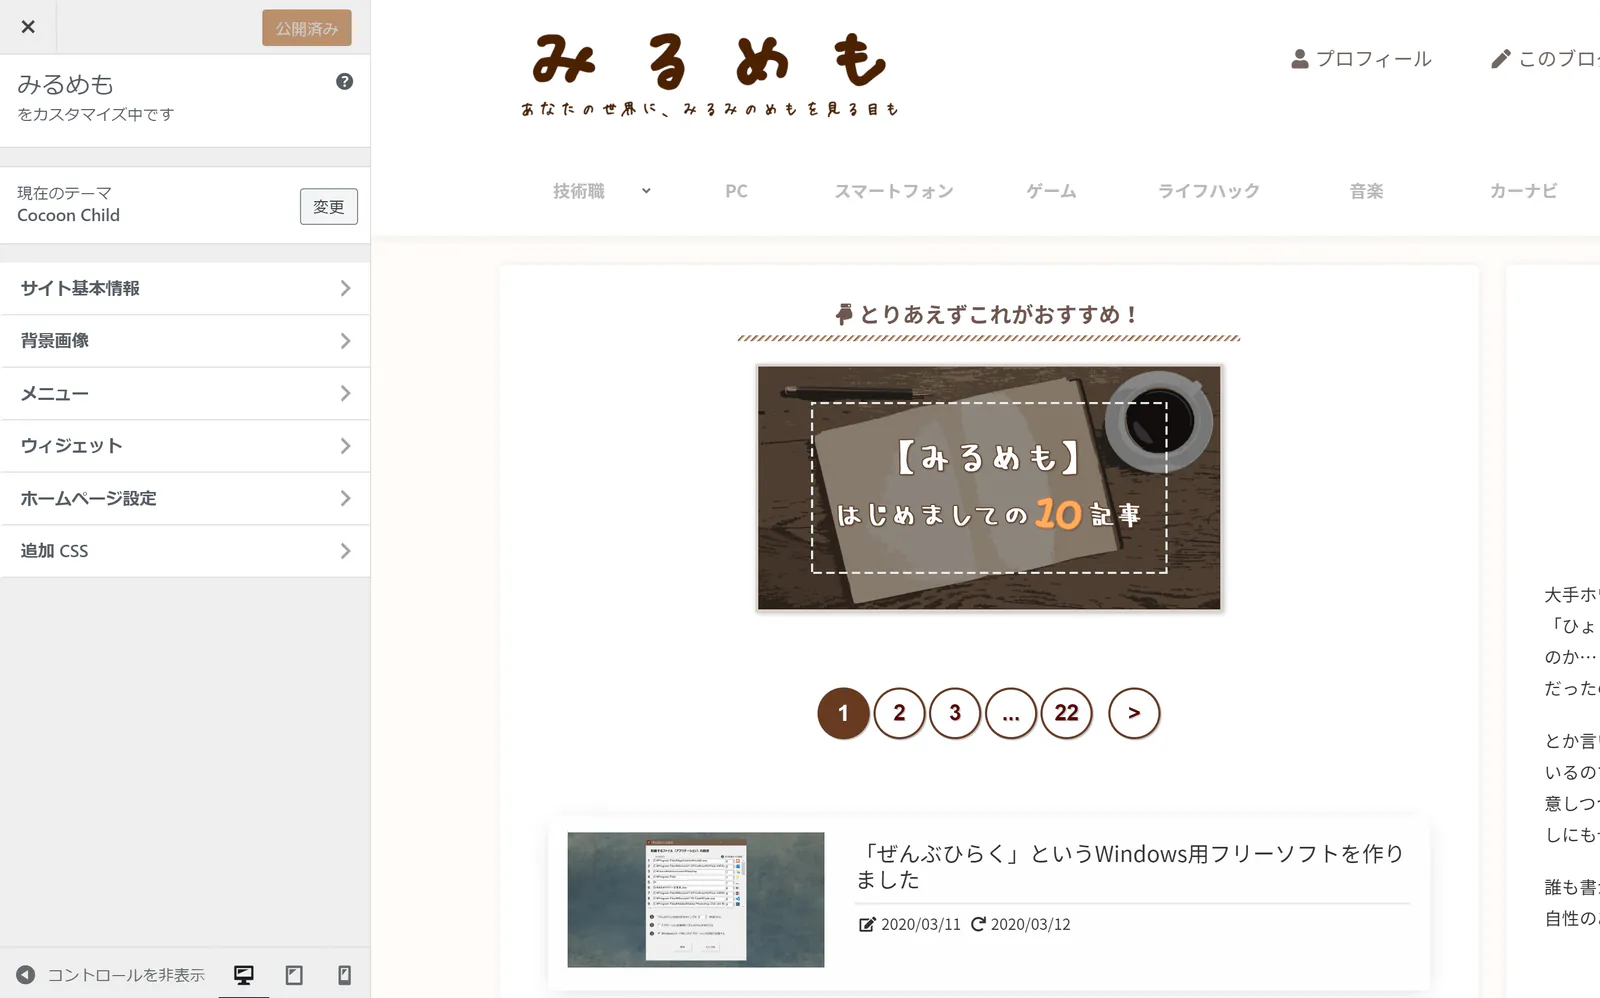
Task: Expand the 技術職 menu dropdown arrow
Action: coord(646,191)
